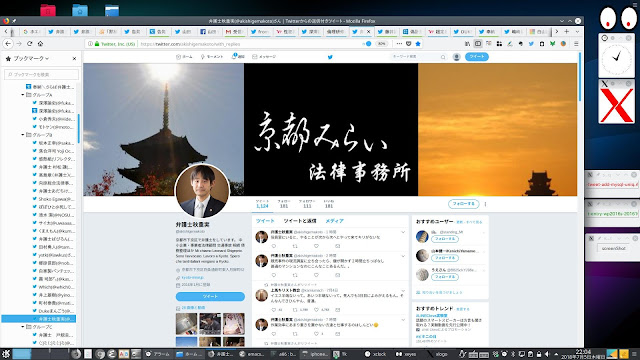Click the profile tweets count stat

pos(262,204)
